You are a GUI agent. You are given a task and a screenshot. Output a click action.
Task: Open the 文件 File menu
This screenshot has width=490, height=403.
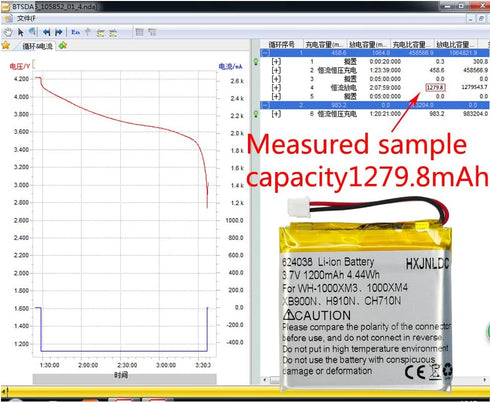click(x=26, y=18)
